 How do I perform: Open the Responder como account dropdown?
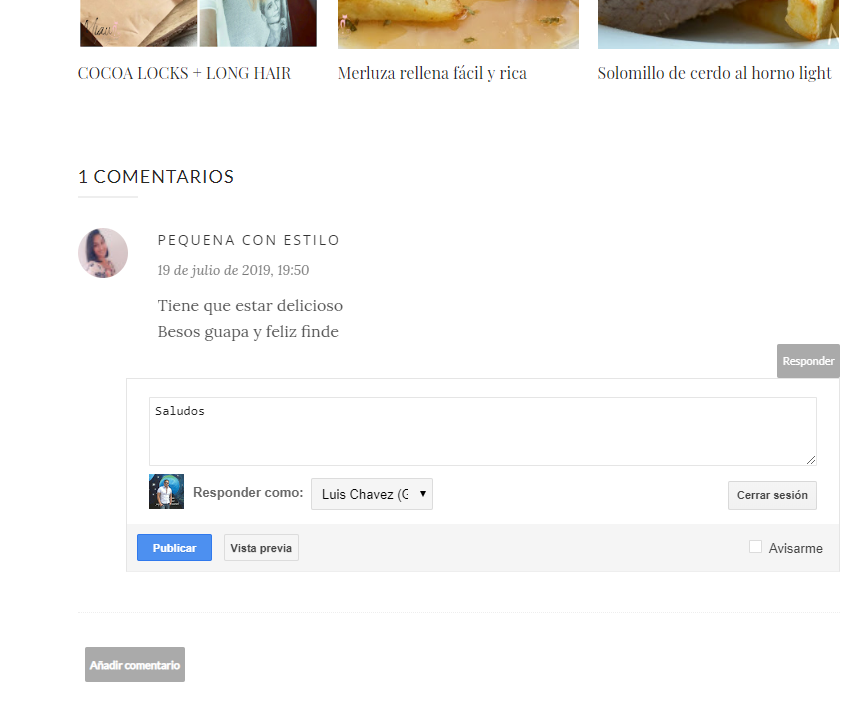(372, 494)
